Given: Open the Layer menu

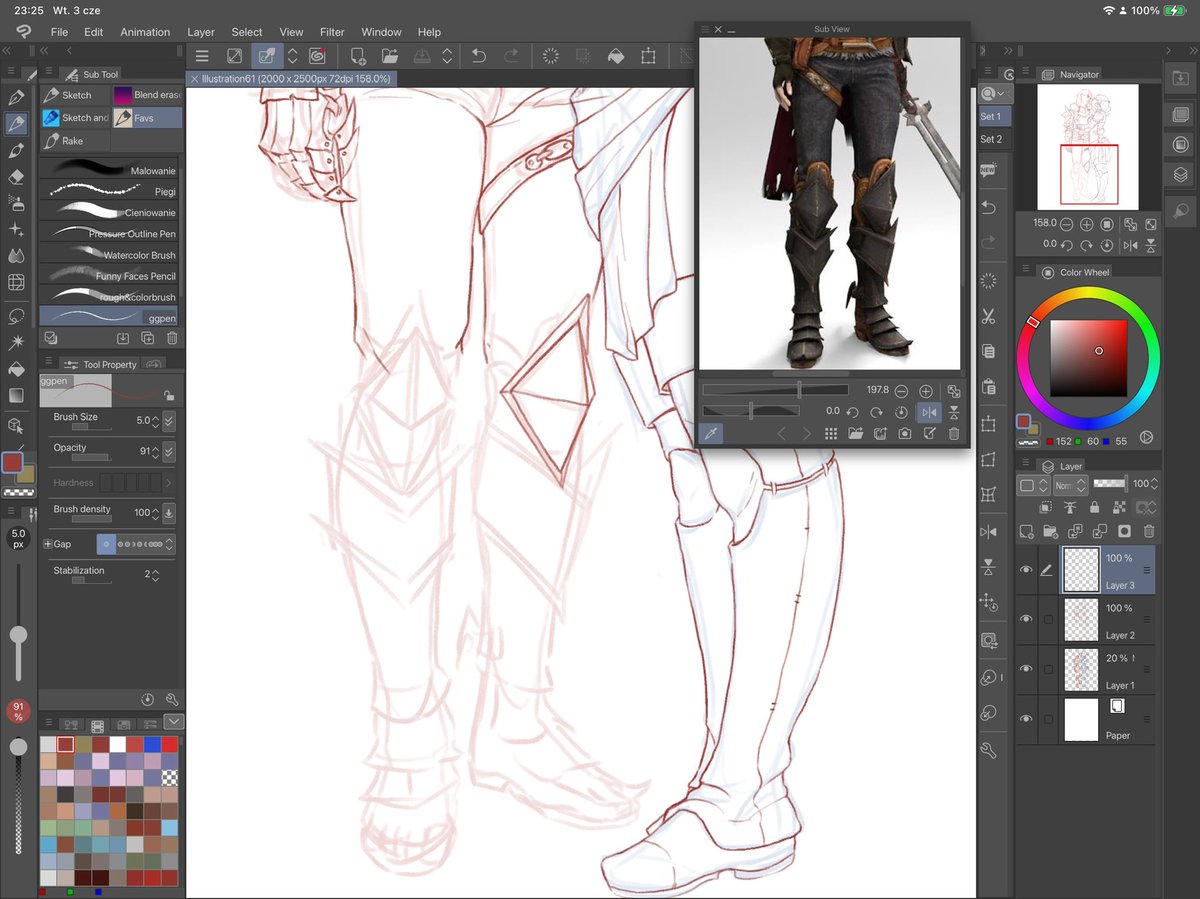Looking at the screenshot, I should [x=201, y=32].
